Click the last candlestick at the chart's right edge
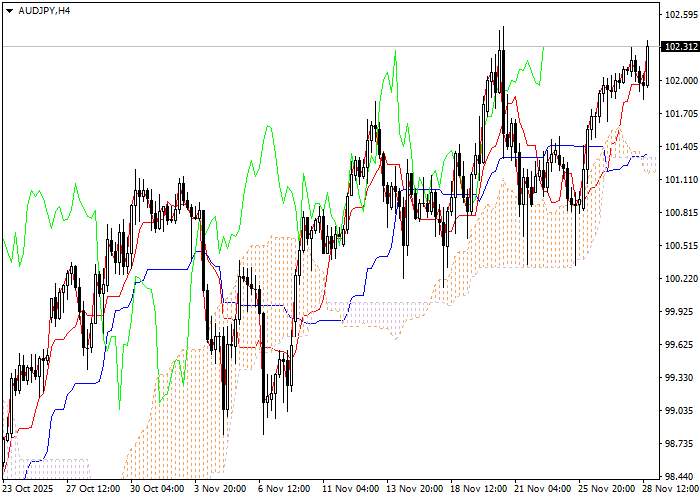 click(647, 65)
